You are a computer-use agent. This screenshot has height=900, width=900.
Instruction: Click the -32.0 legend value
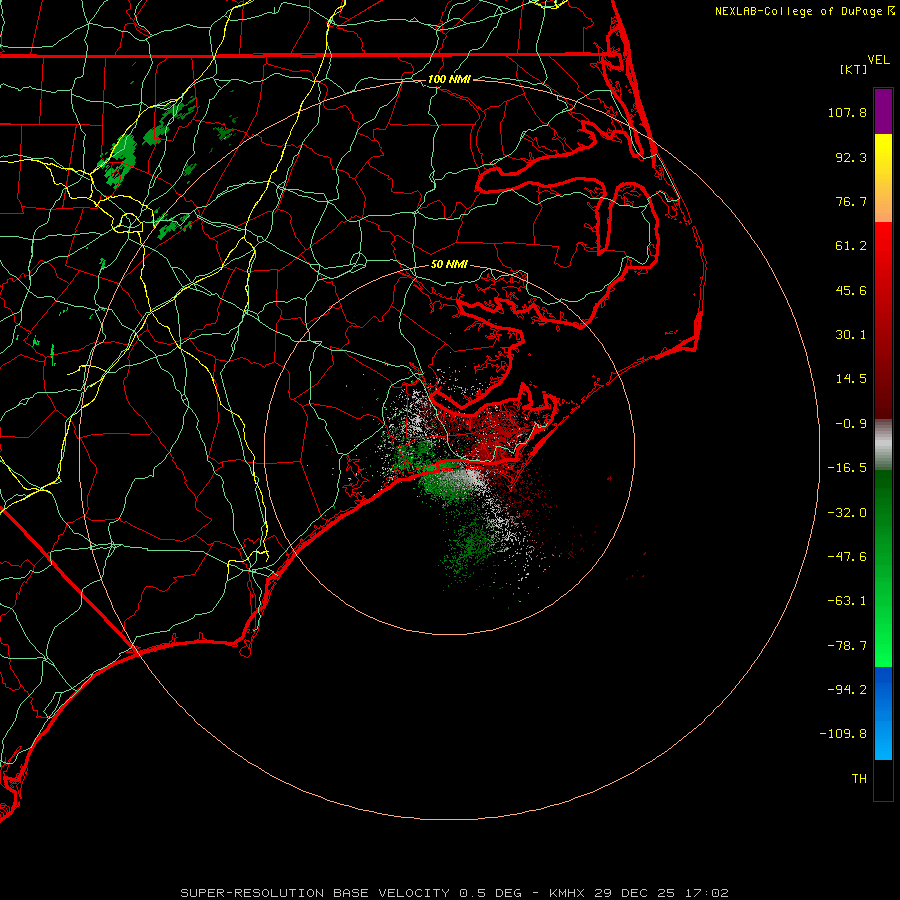(x=847, y=513)
